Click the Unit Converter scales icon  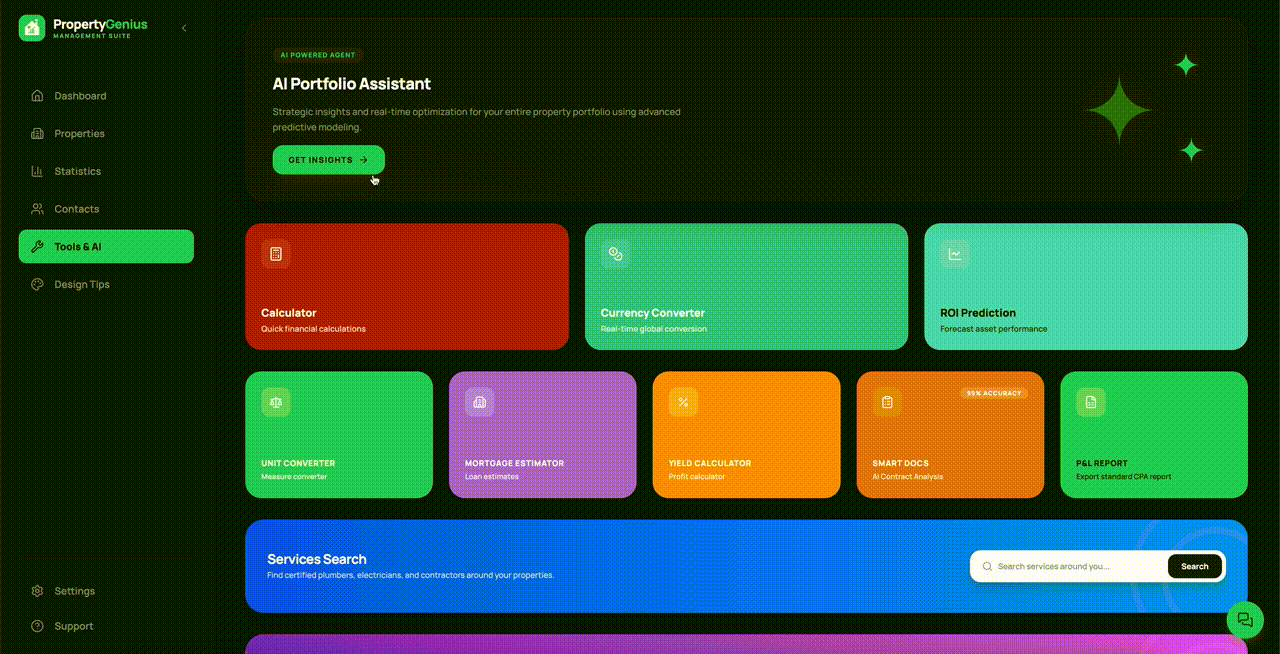pyautogui.click(x=276, y=402)
